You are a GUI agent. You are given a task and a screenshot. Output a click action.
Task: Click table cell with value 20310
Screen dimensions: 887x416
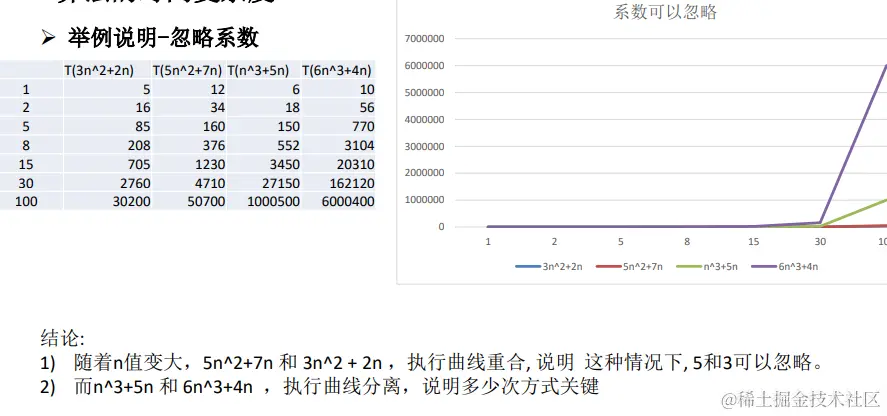pos(356,165)
